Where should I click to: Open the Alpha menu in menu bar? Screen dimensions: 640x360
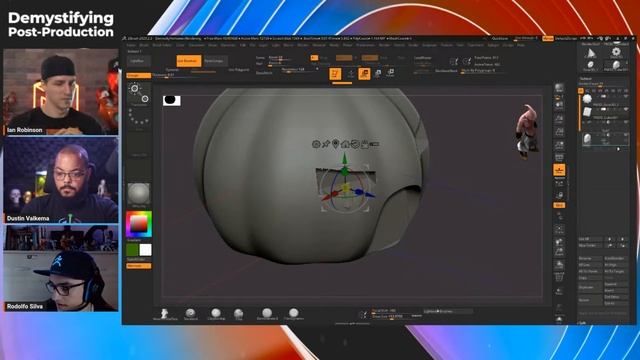point(131,45)
